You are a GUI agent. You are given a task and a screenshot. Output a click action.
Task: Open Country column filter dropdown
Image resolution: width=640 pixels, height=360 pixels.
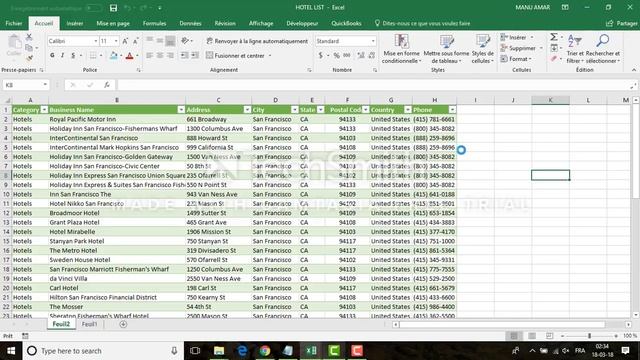407,110
